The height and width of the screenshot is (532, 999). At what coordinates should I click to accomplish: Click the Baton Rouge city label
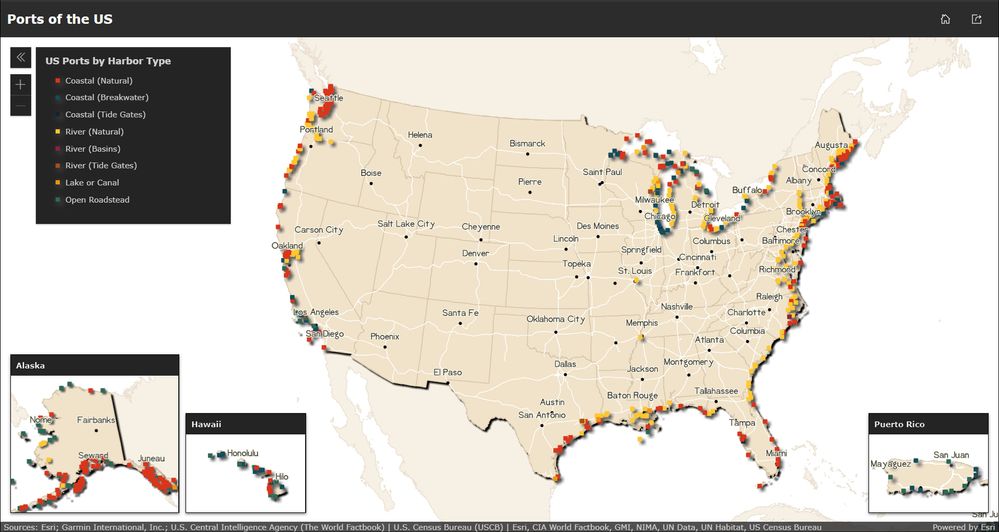click(632, 395)
